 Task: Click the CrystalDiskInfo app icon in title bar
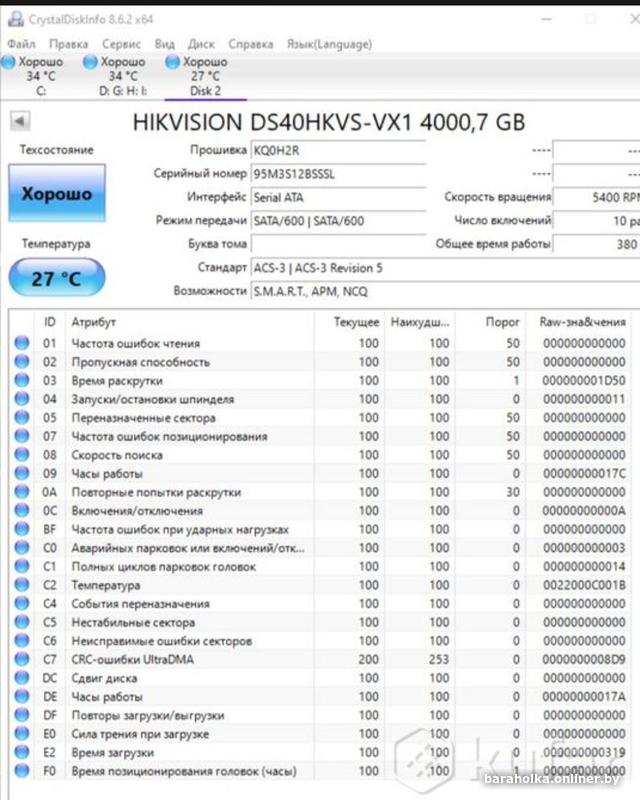[16, 19]
